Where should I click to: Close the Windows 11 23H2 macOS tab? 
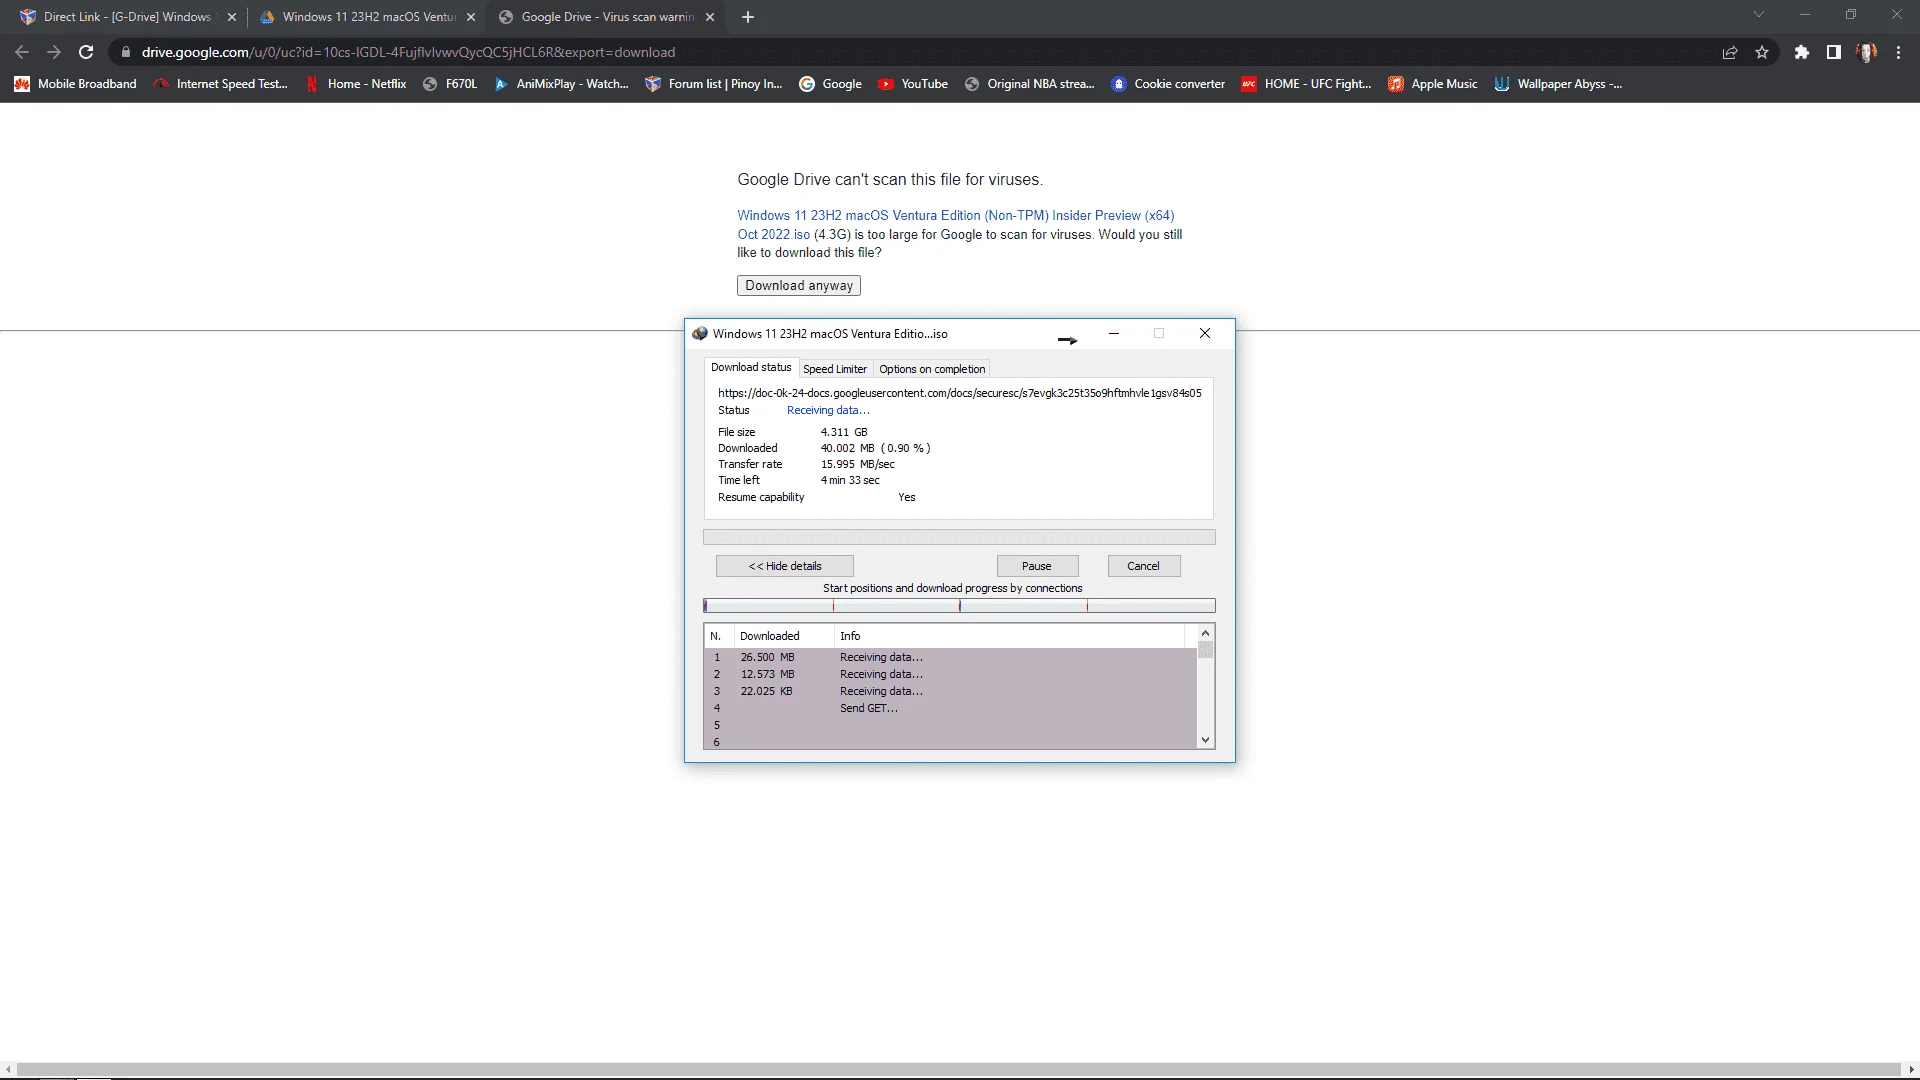coord(471,17)
